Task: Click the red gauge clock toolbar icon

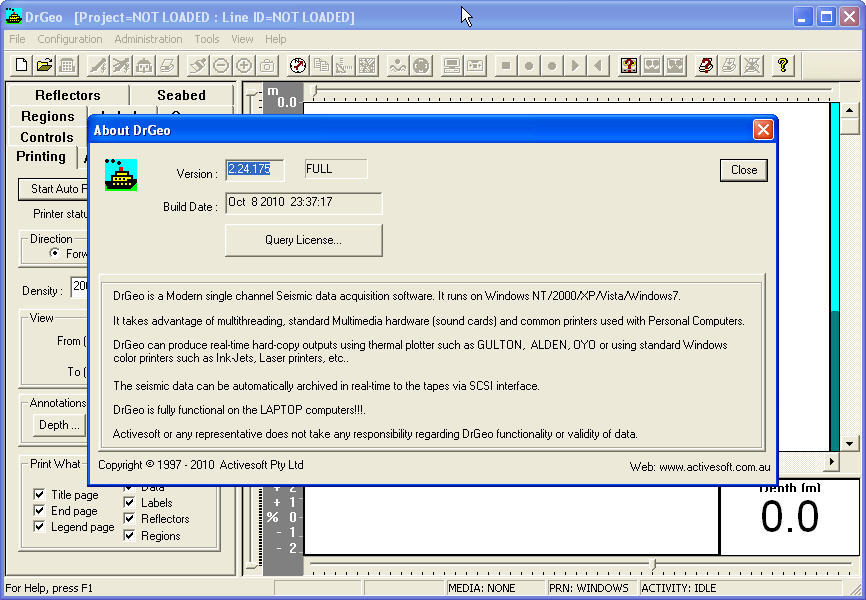Action: (298, 65)
